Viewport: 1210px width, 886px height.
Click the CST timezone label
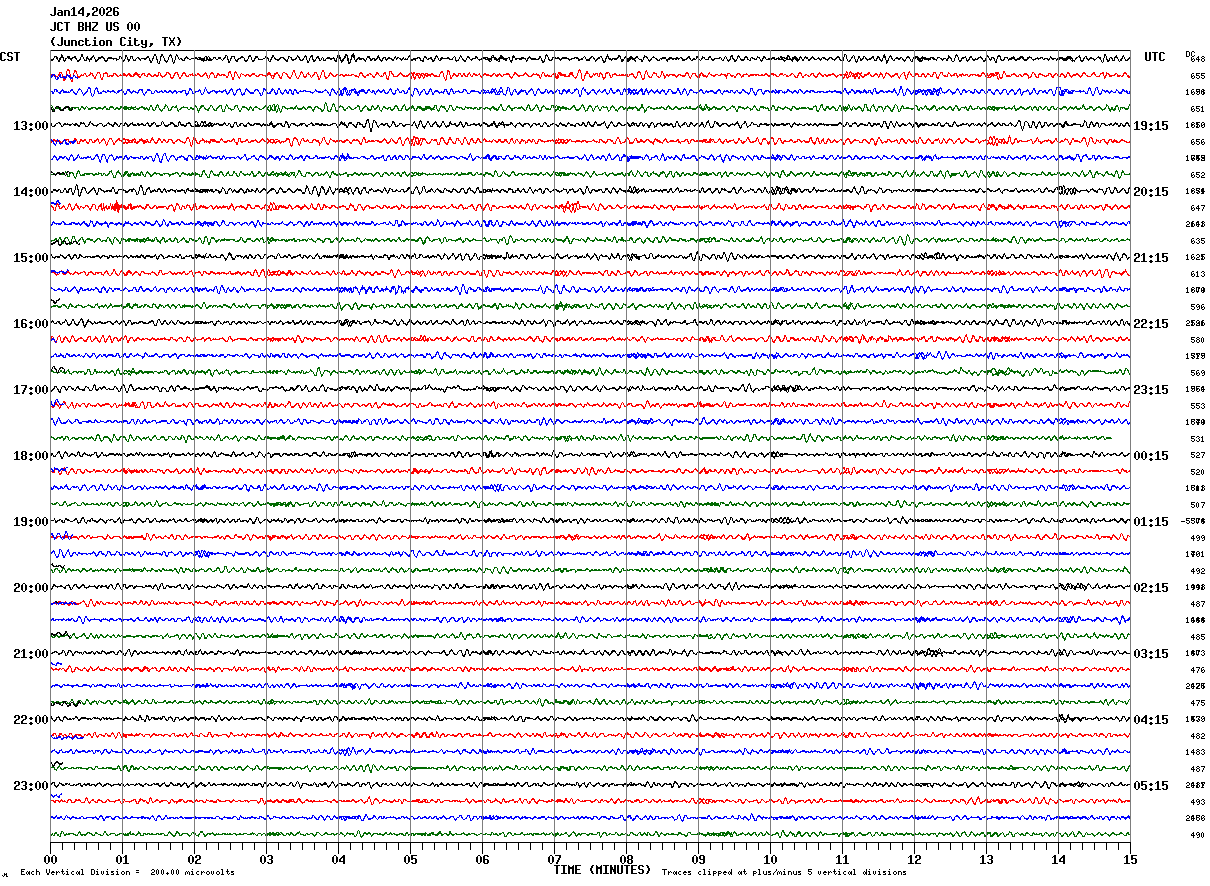pos(10,57)
